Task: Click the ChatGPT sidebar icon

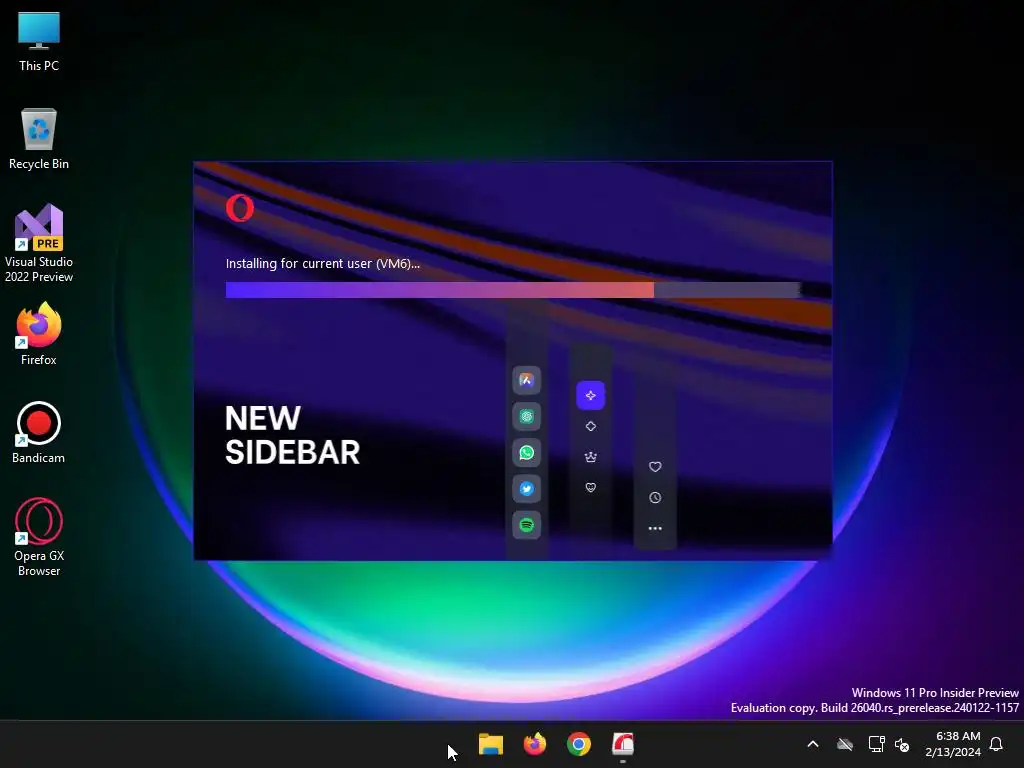Action: point(526,416)
